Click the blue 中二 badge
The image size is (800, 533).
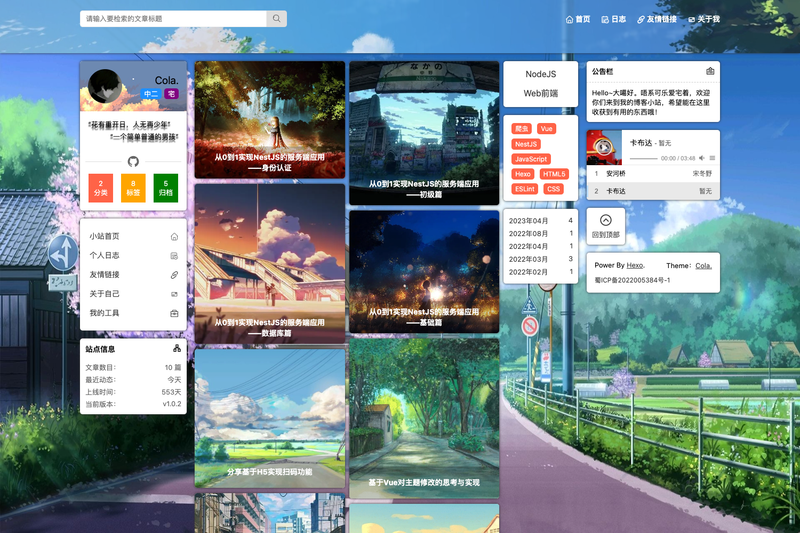pos(151,94)
